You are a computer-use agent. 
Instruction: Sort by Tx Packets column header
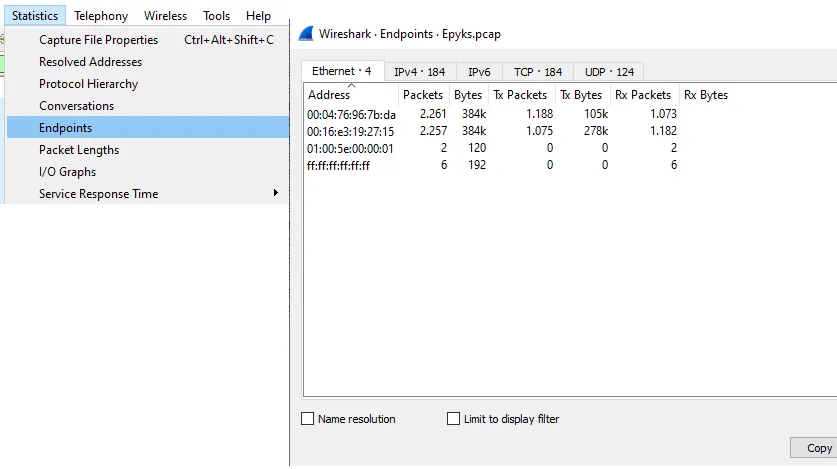coord(520,94)
